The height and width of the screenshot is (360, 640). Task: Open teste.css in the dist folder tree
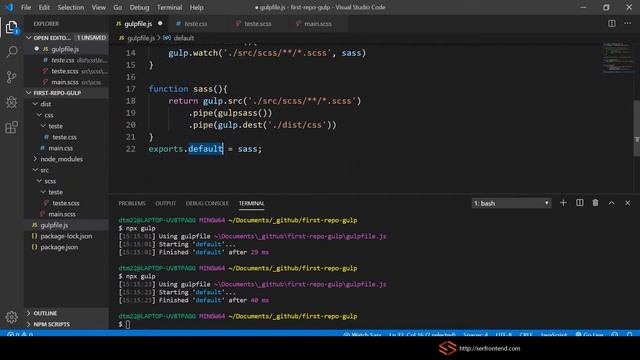[67, 137]
